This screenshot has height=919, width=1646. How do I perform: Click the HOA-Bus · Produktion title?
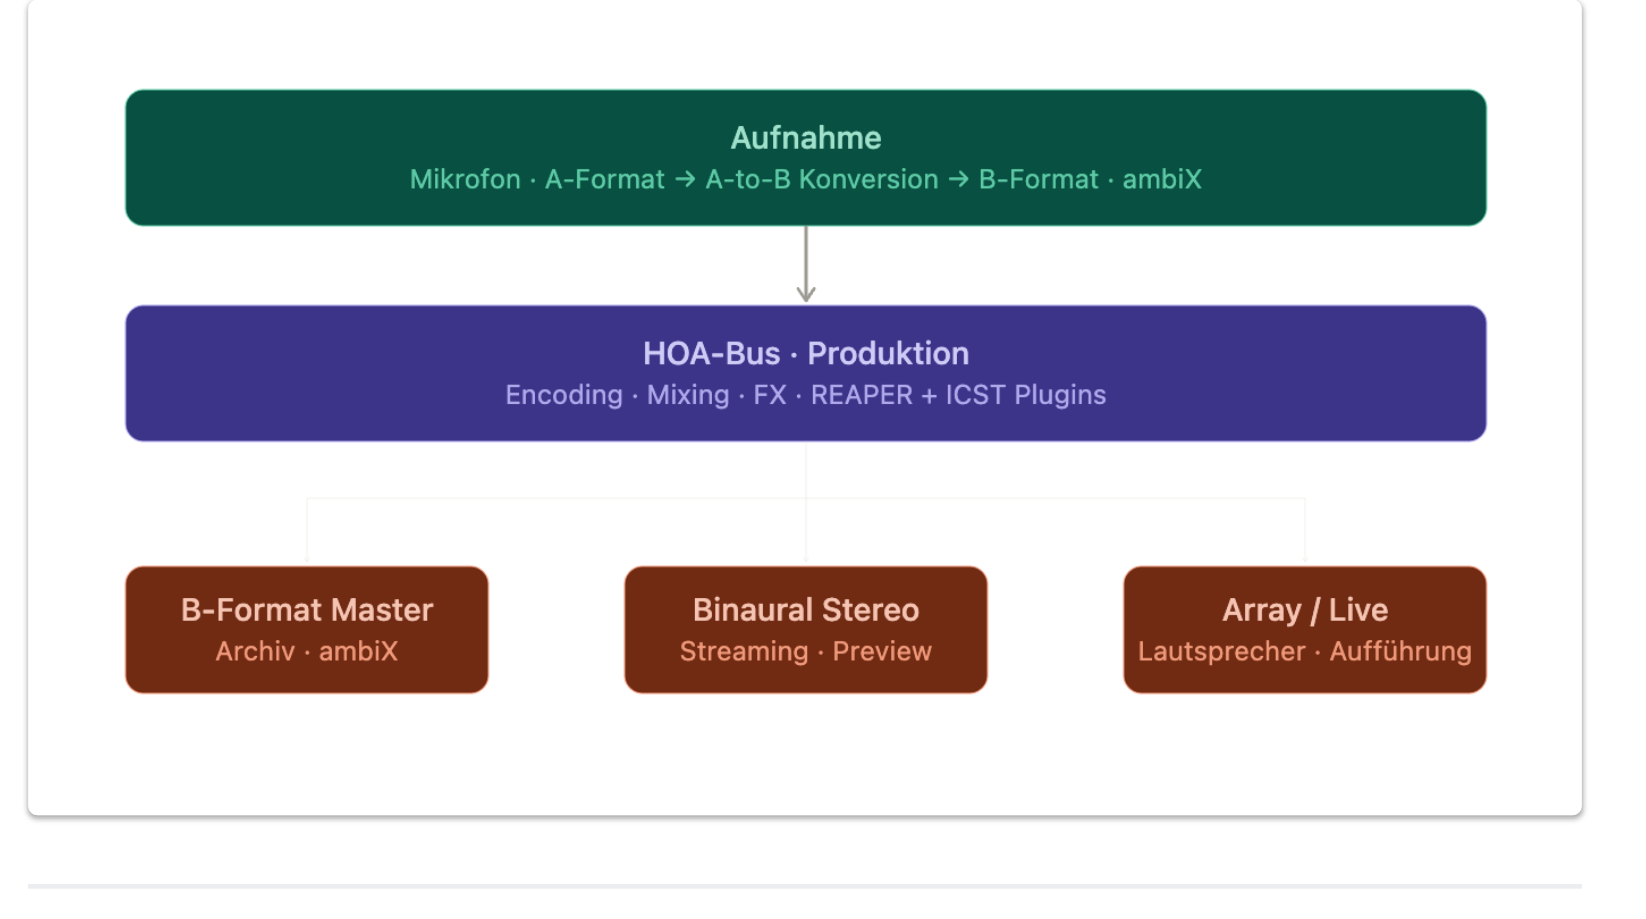tap(805, 354)
